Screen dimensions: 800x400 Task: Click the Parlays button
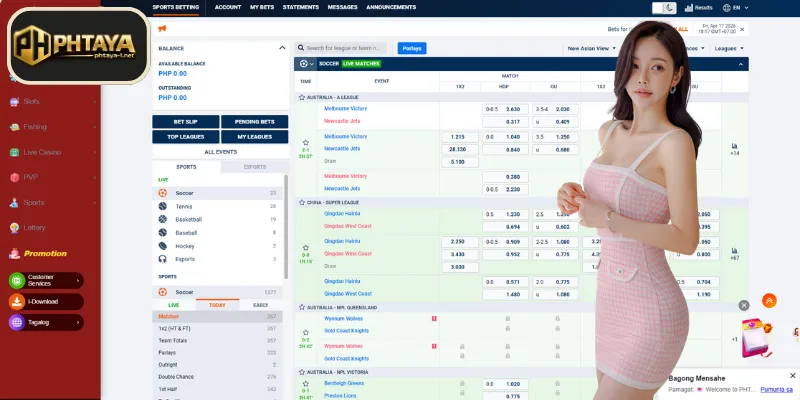(x=412, y=48)
